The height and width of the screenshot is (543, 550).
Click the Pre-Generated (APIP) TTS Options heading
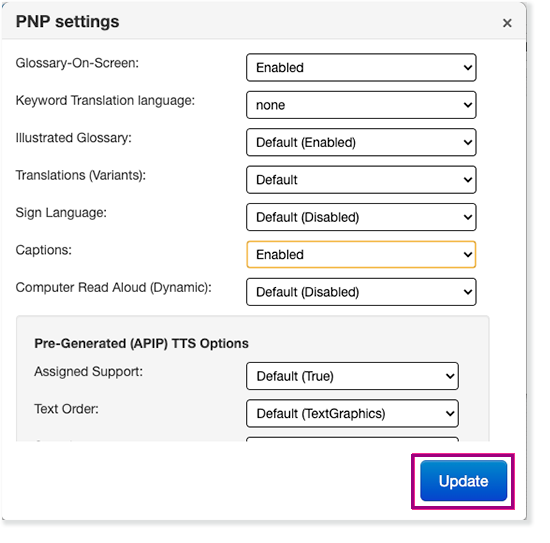[x=141, y=343]
